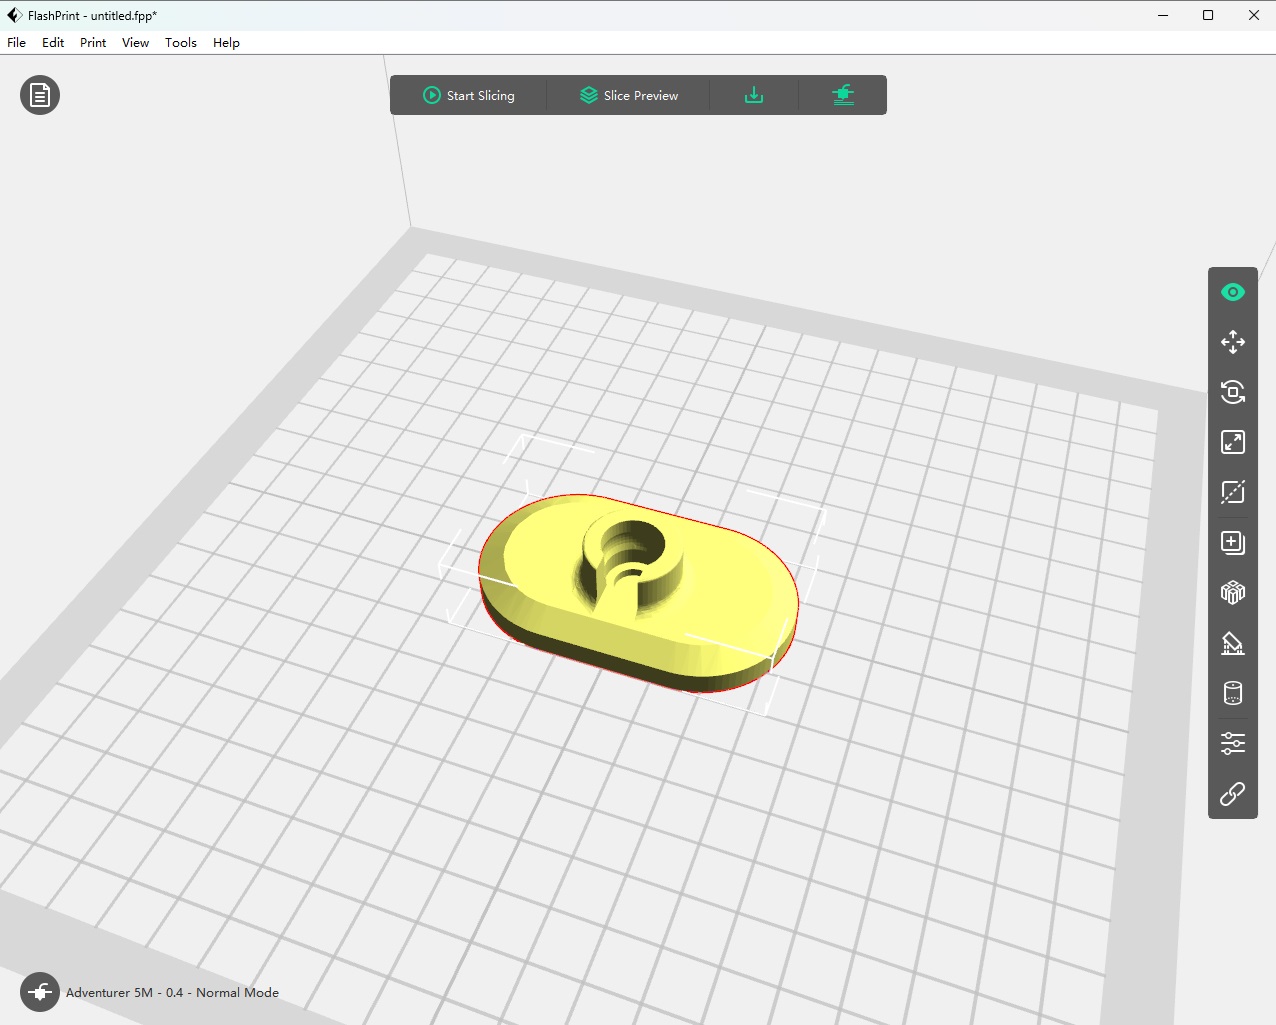Select the Cut tool
The height and width of the screenshot is (1025, 1276).
[x=1233, y=492]
